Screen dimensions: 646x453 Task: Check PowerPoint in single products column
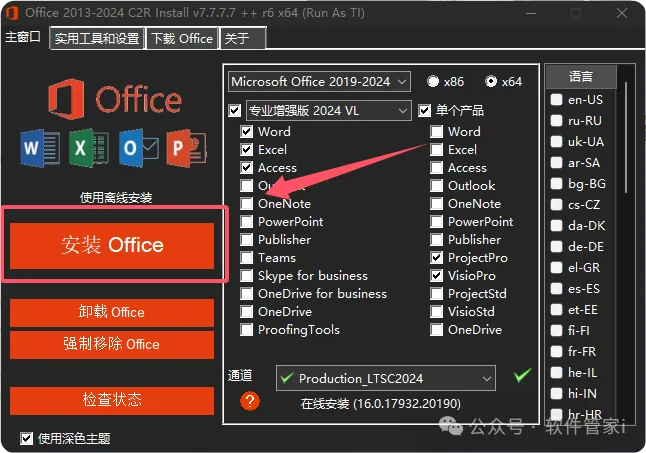point(437,222)
